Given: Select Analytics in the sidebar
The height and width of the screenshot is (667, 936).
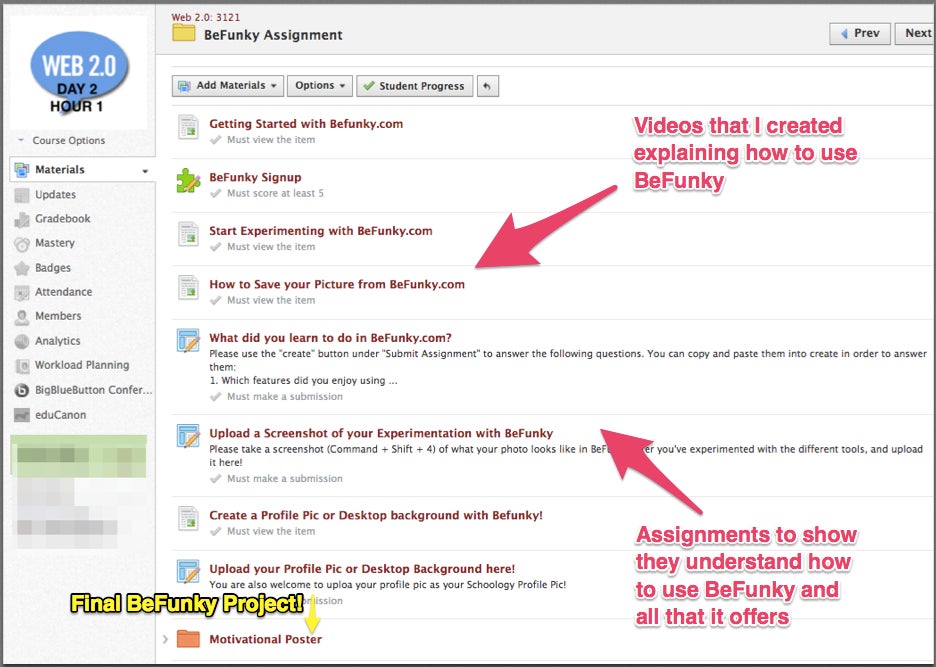Looking at the screenshot, I should coord(57,340).
